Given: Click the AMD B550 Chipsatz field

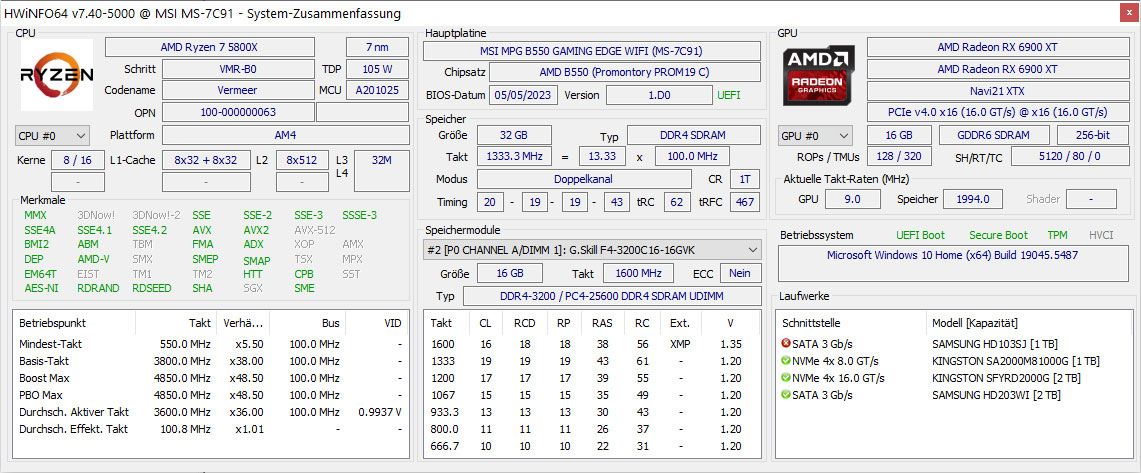Looking at the screenshot, I should point(624,73).
